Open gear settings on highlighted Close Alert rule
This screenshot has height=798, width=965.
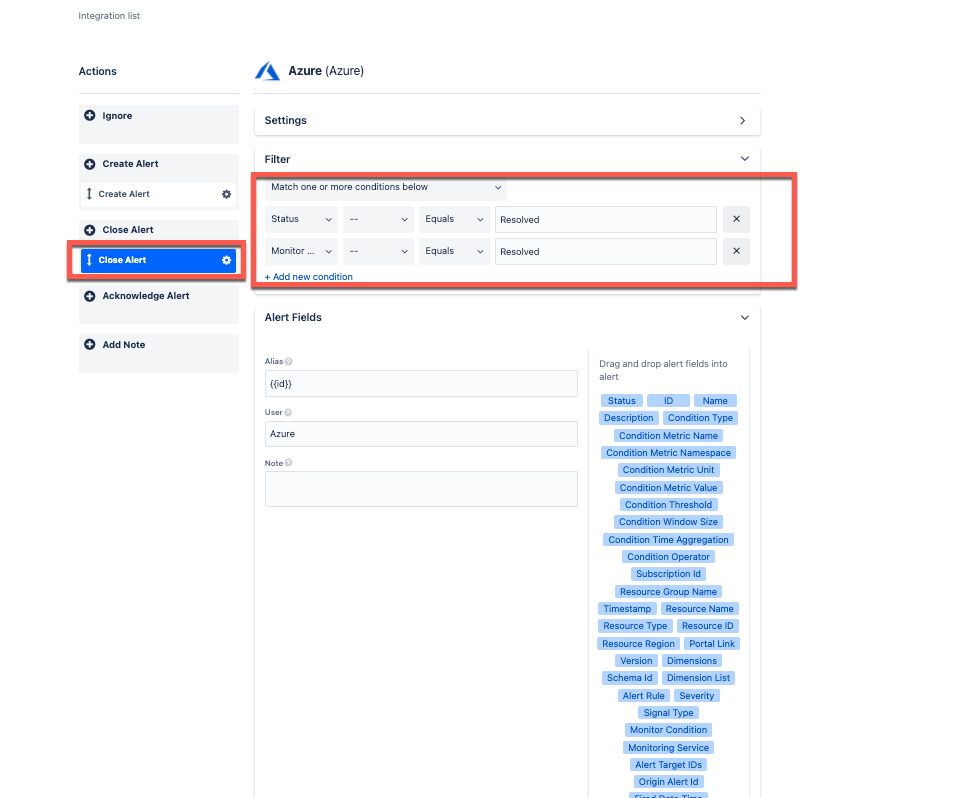click(x=226, y=260)
